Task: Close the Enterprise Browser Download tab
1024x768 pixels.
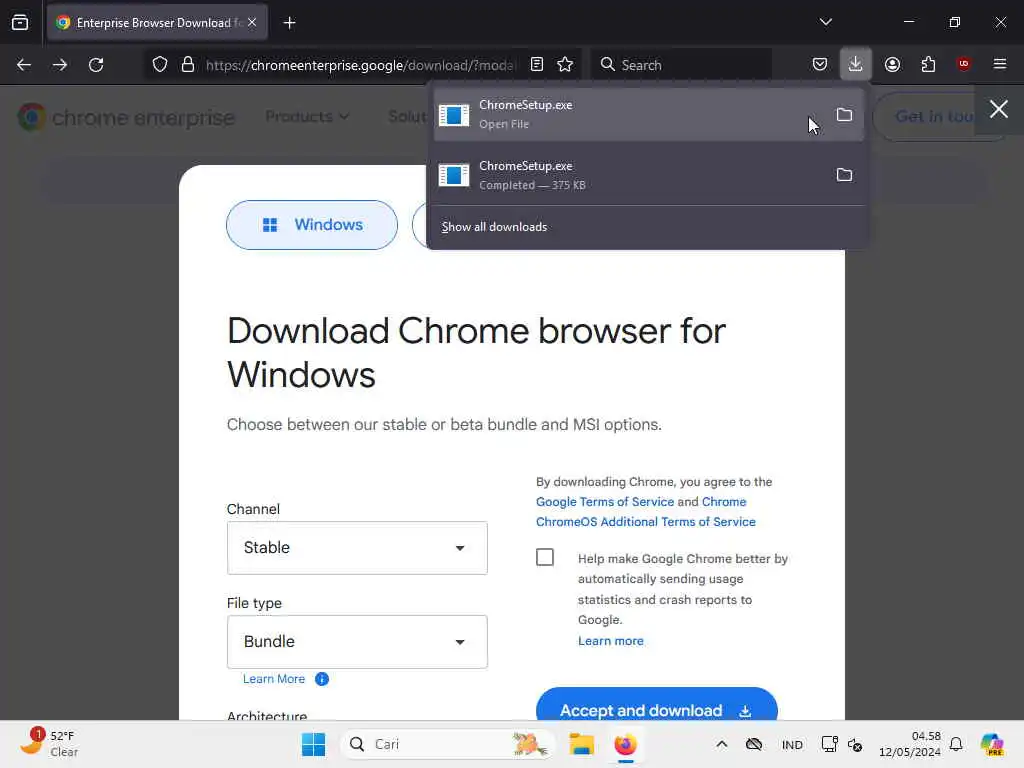Action: [252, 23]
